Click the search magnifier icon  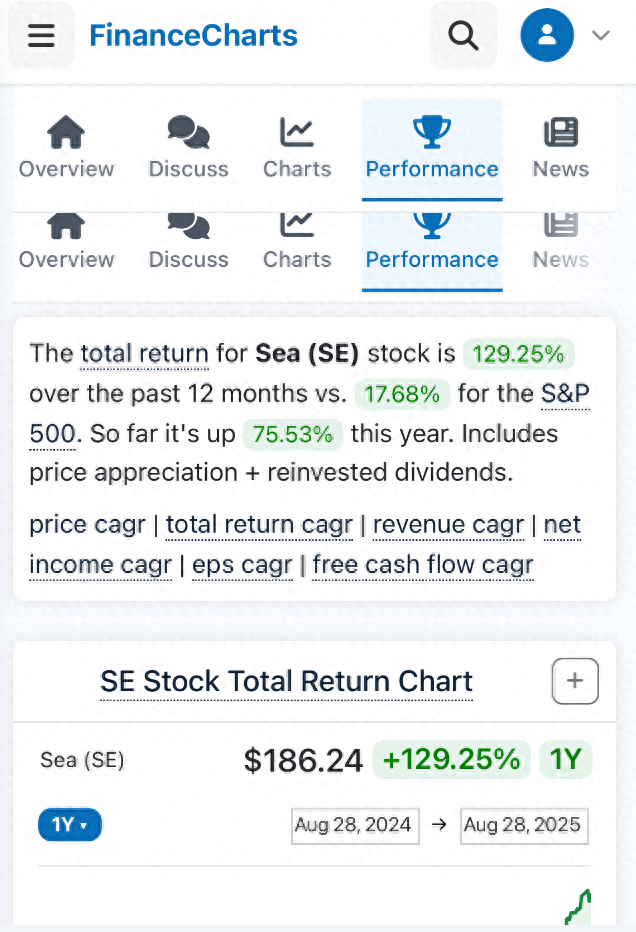pyautogui.click(x=463, y=36)
